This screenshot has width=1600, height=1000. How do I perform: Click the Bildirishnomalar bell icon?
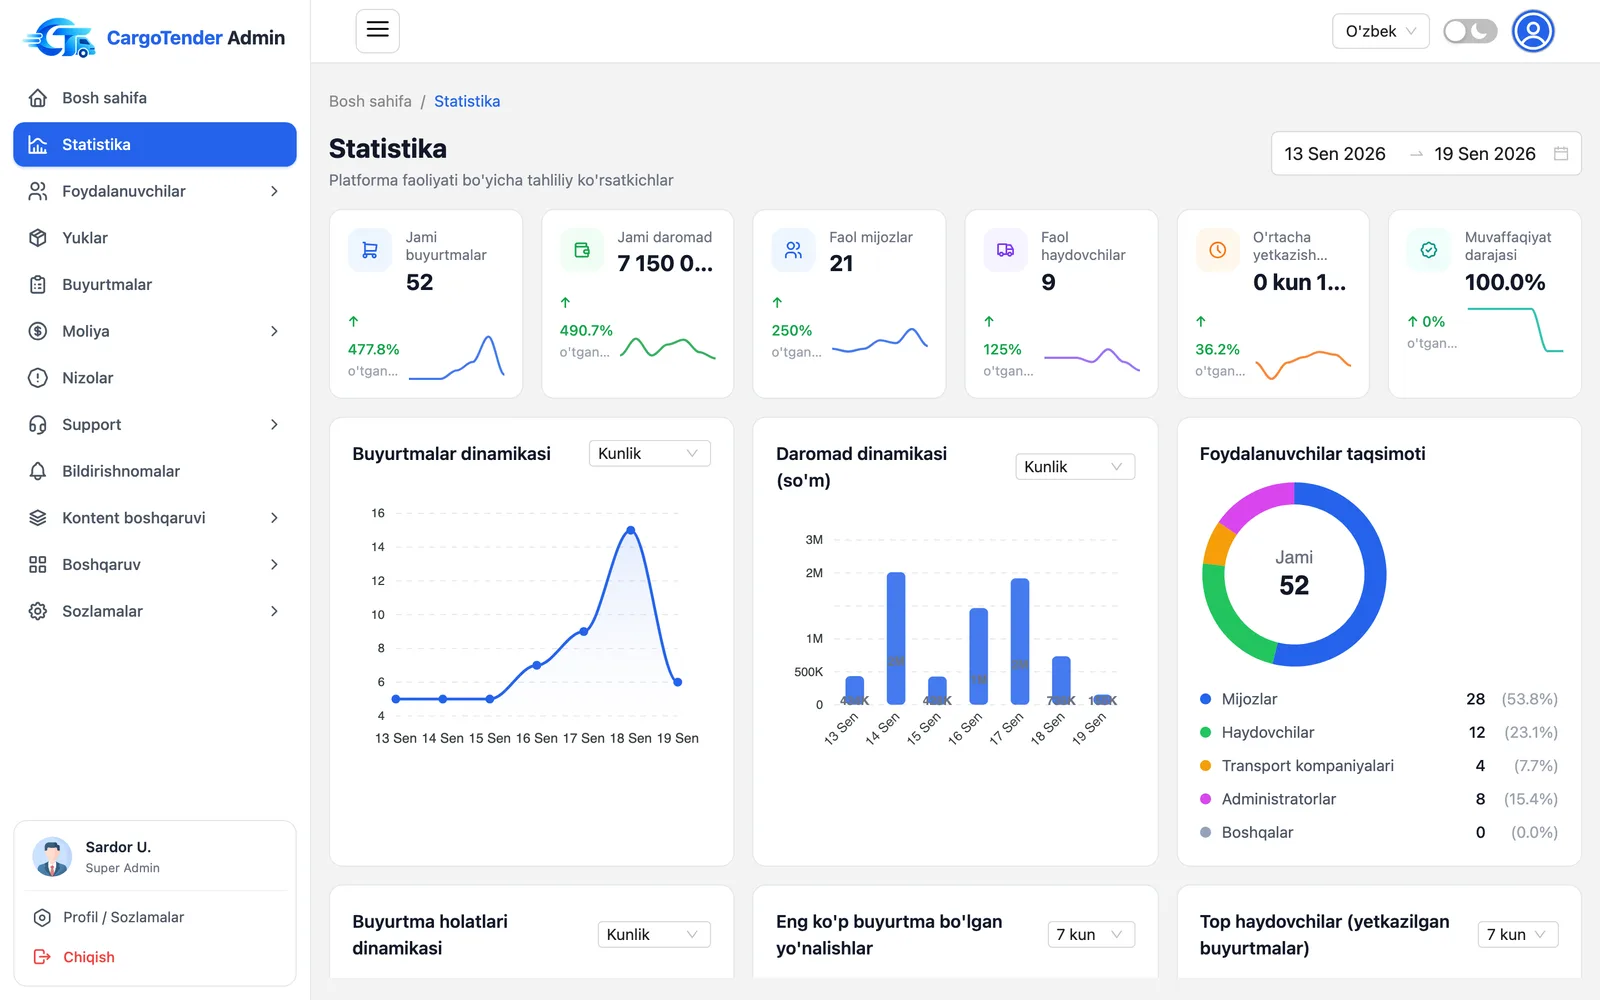coord(38,471)
